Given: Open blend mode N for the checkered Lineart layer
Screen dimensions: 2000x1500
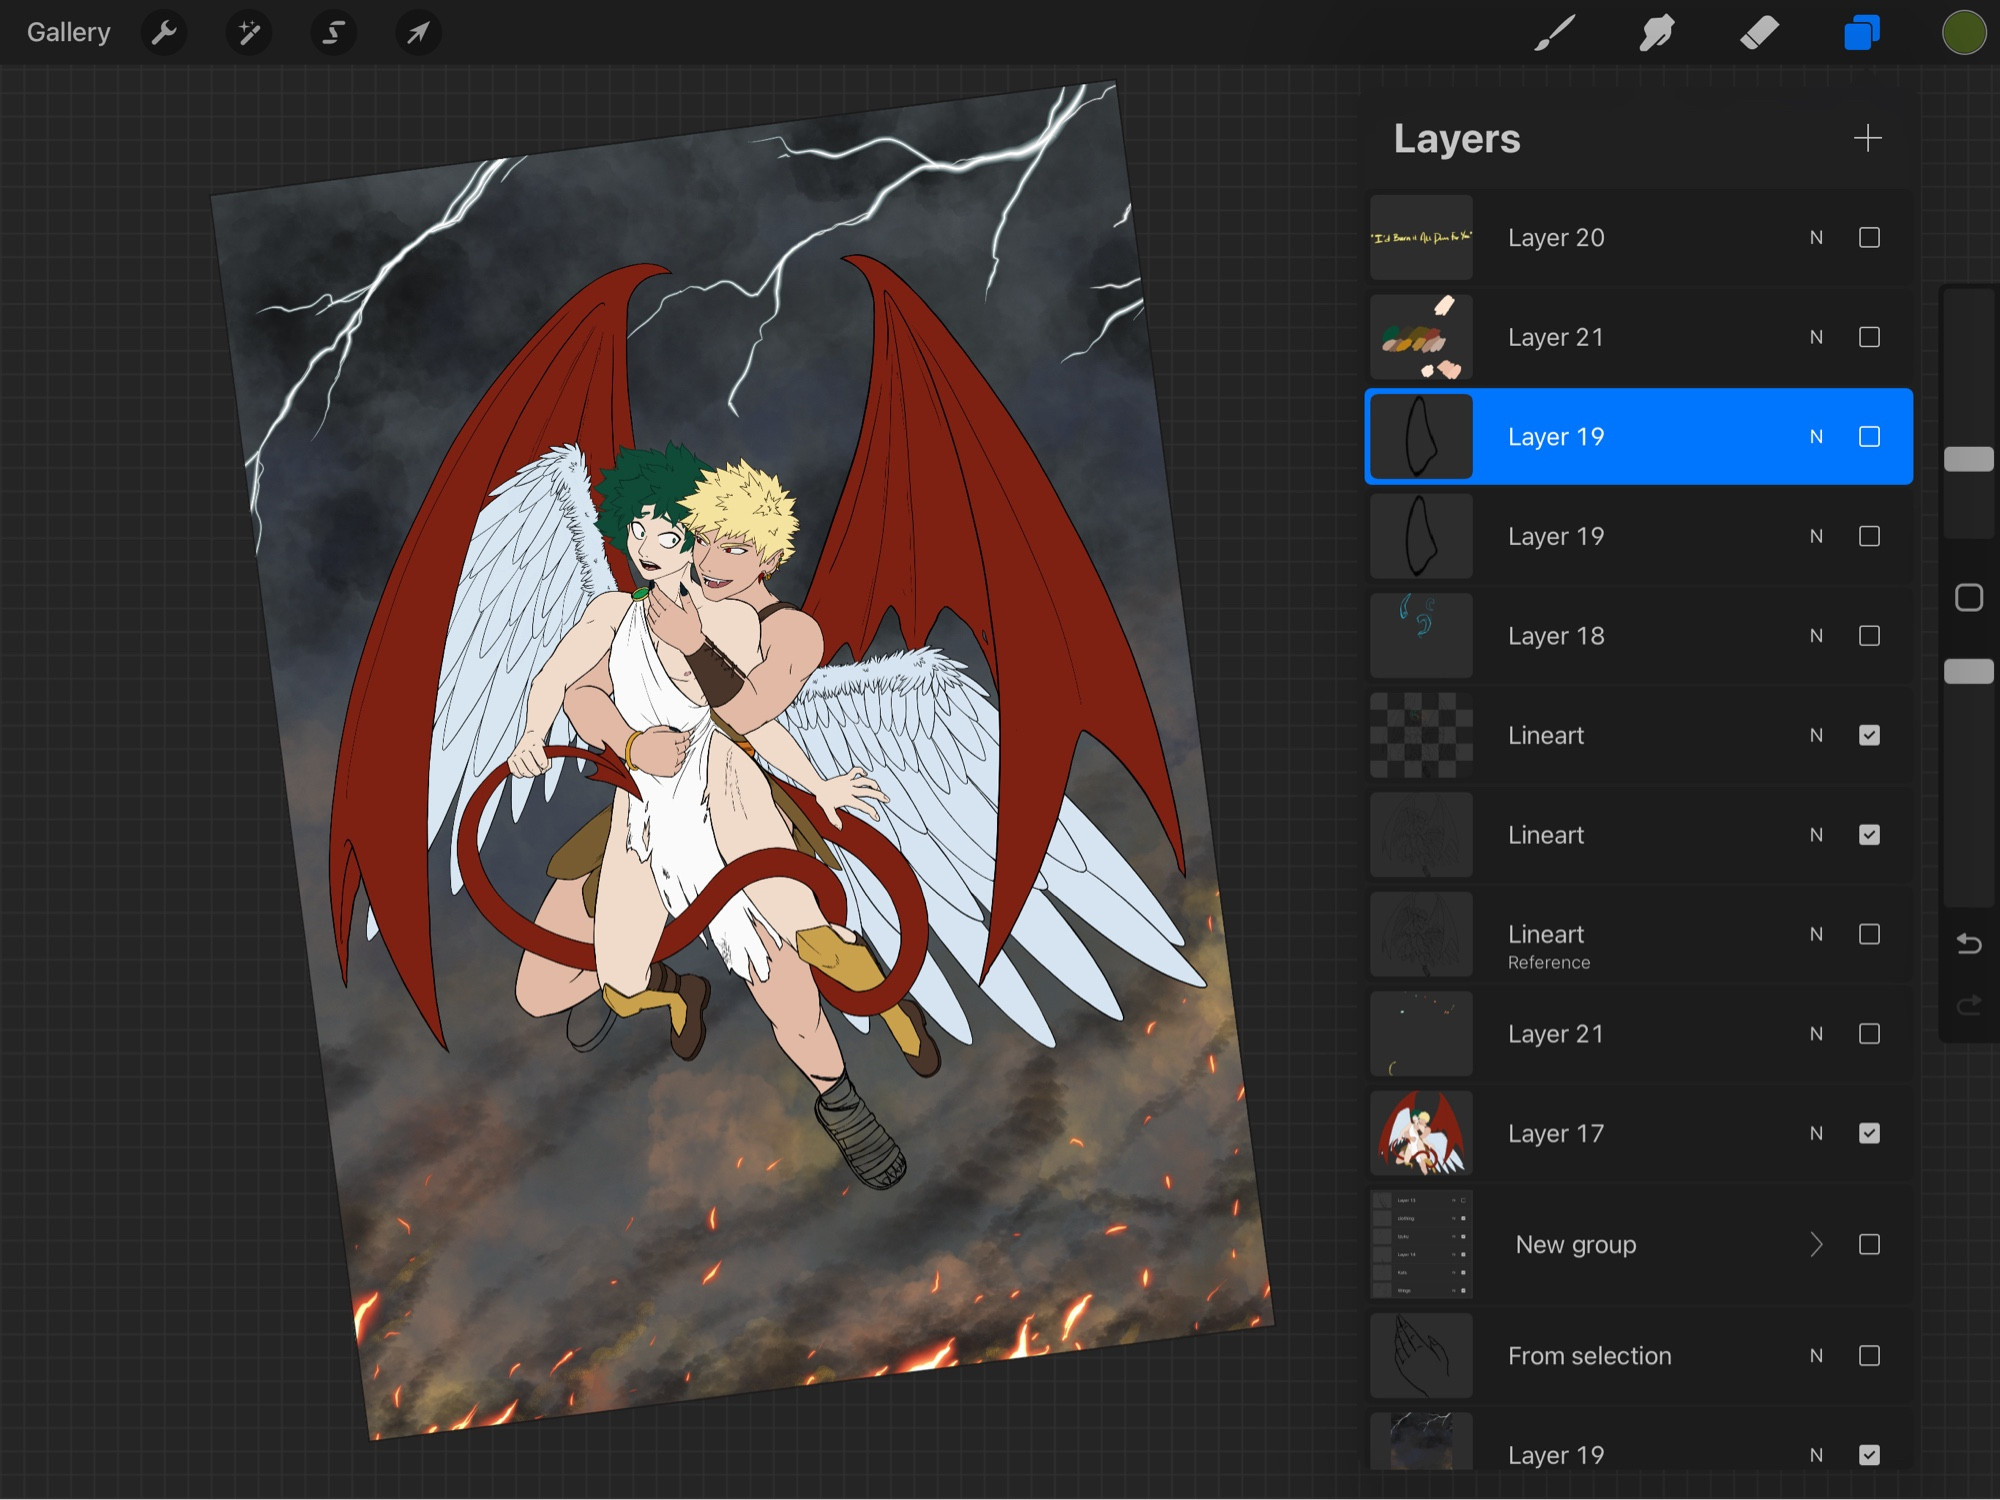Looking at the screenshot, I should point(1816,735).
